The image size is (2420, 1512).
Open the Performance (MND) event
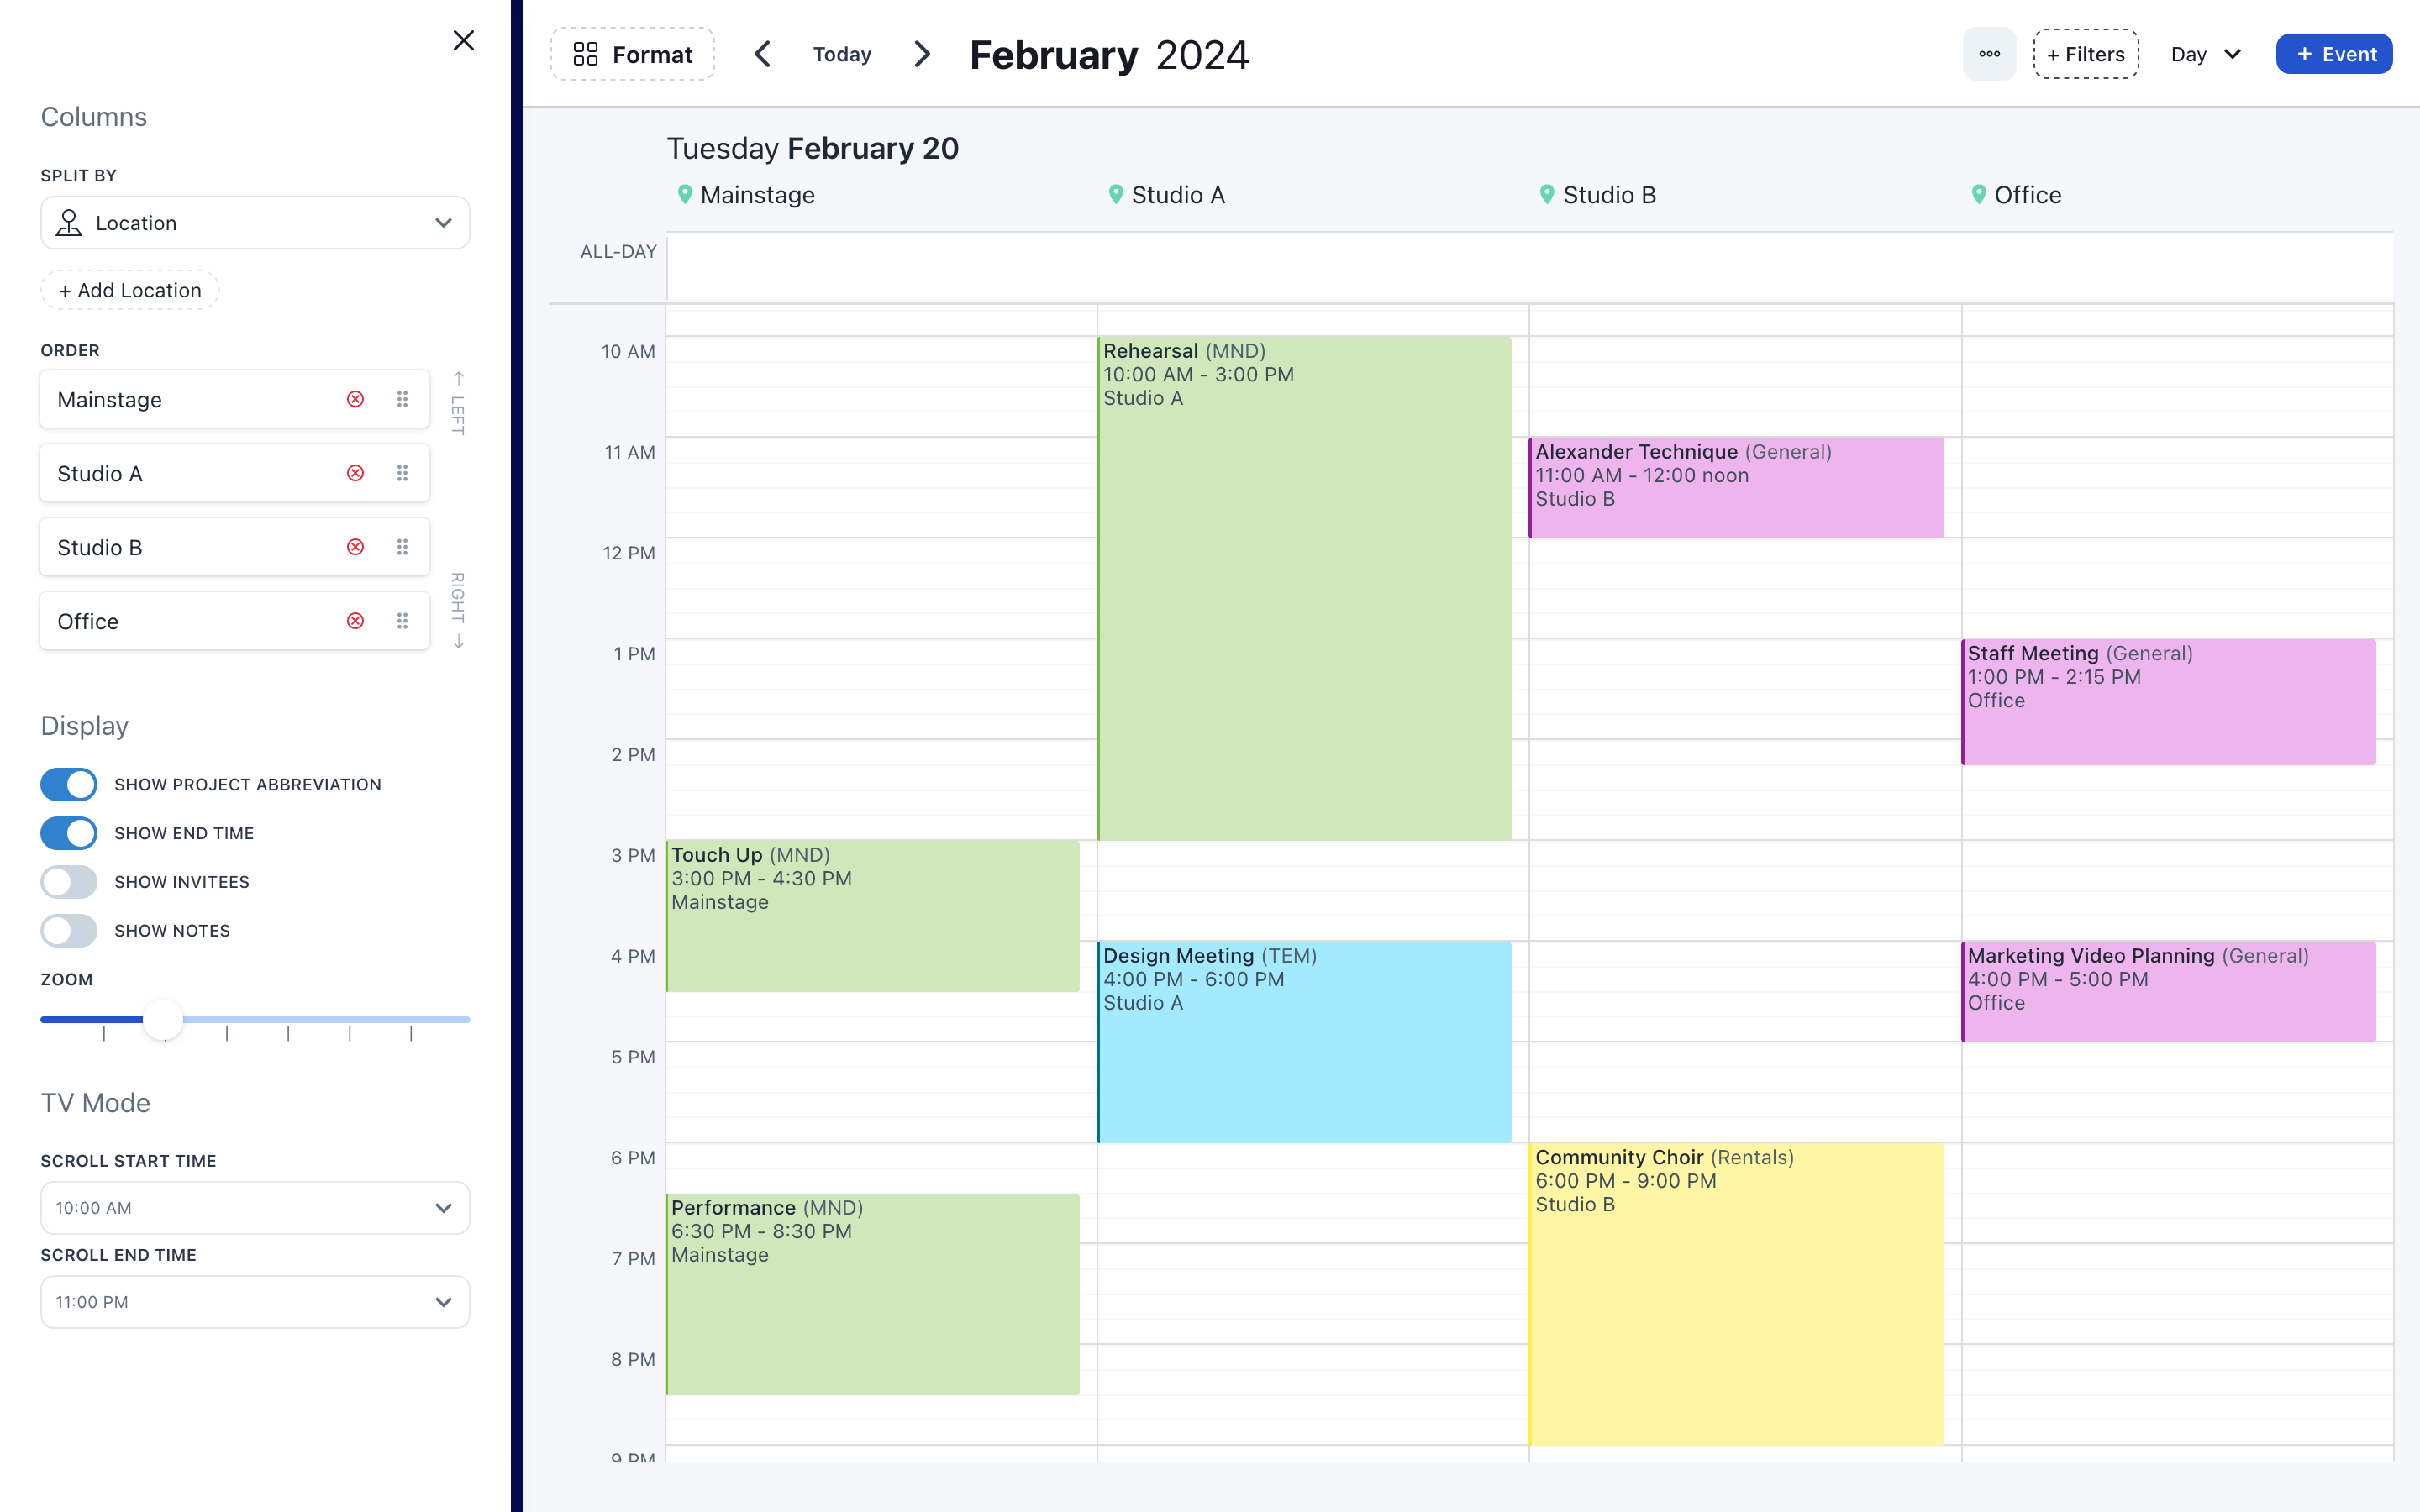point(873,1294)
